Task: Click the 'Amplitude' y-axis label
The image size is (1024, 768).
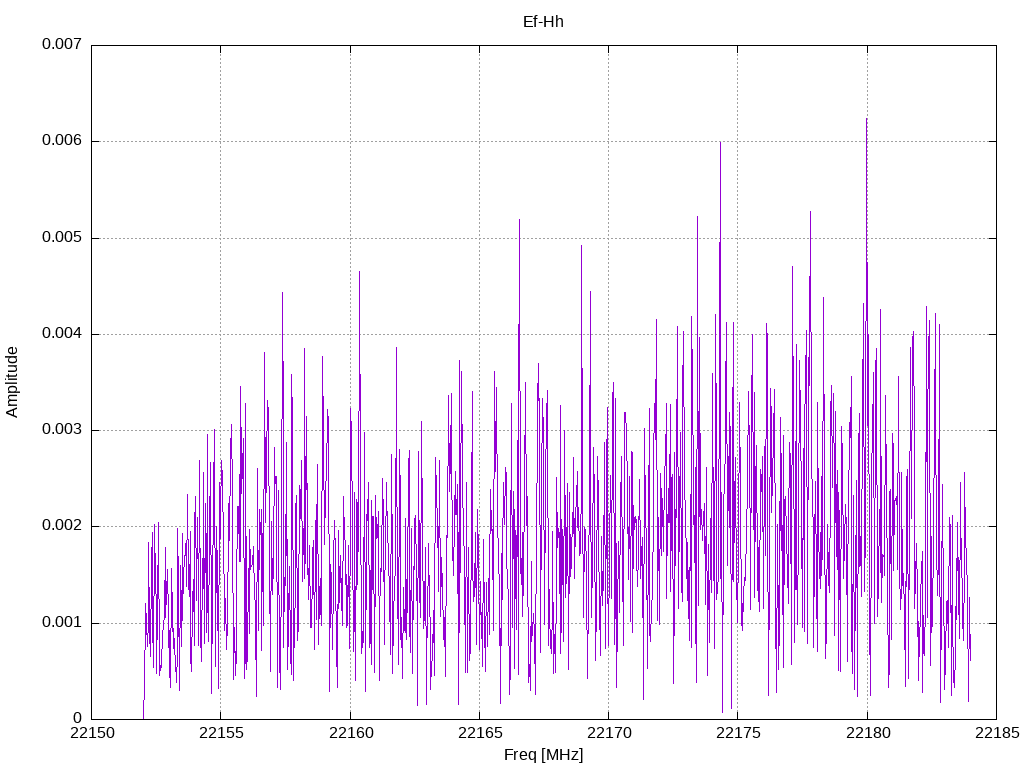Action: point(12,382)
